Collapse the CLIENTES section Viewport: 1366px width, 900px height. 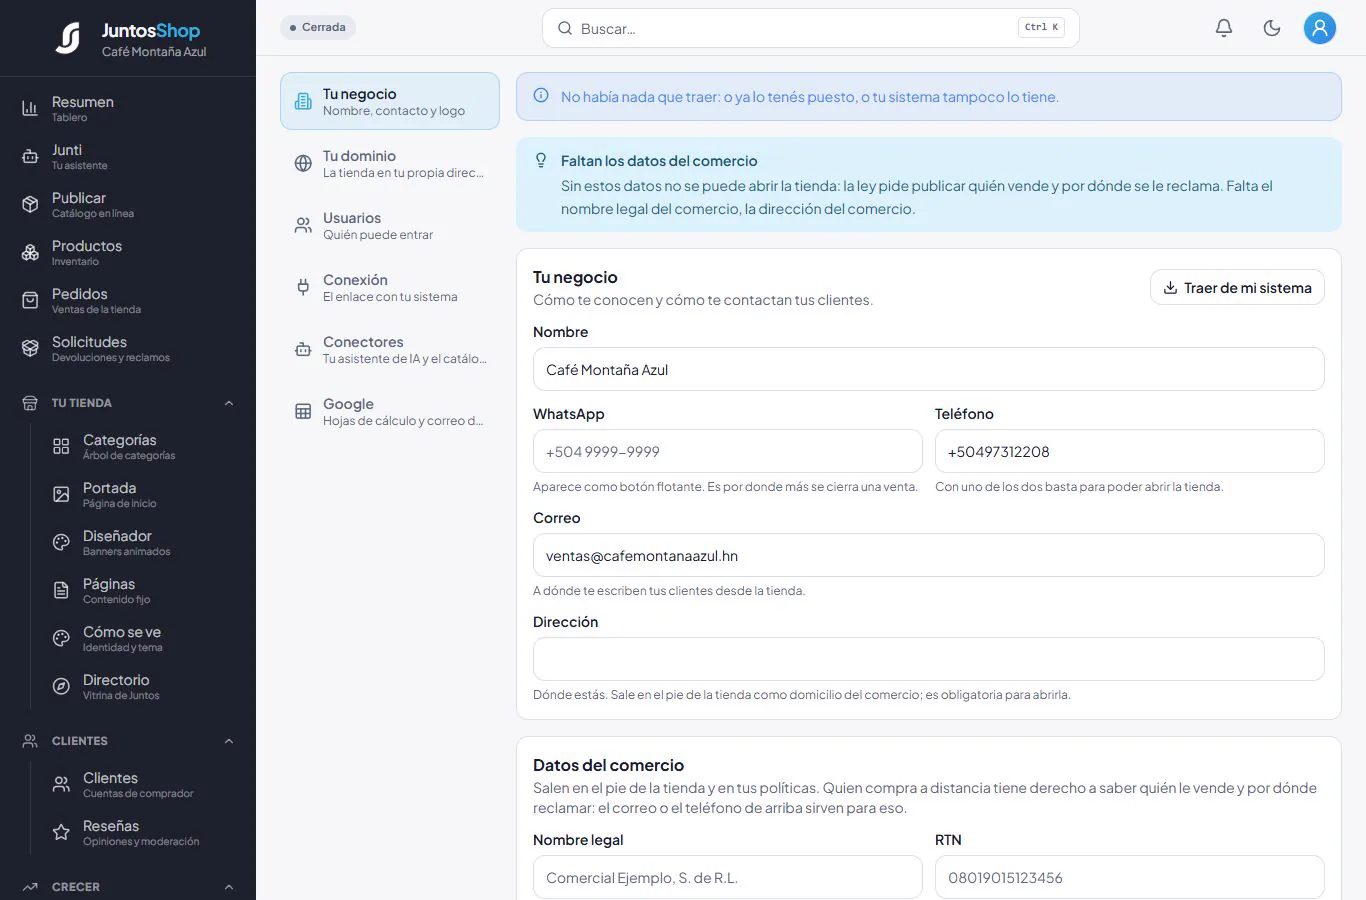point(128,741)
